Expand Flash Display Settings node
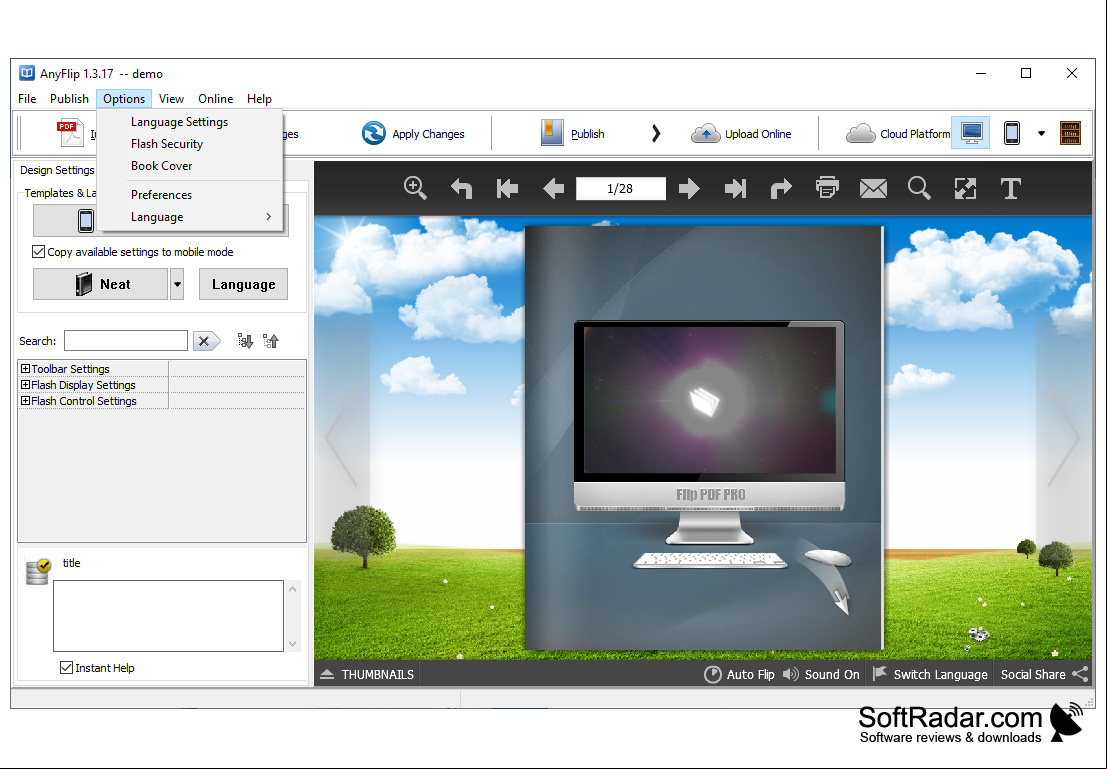This screenshot has height=769, width=1107. 25,385
